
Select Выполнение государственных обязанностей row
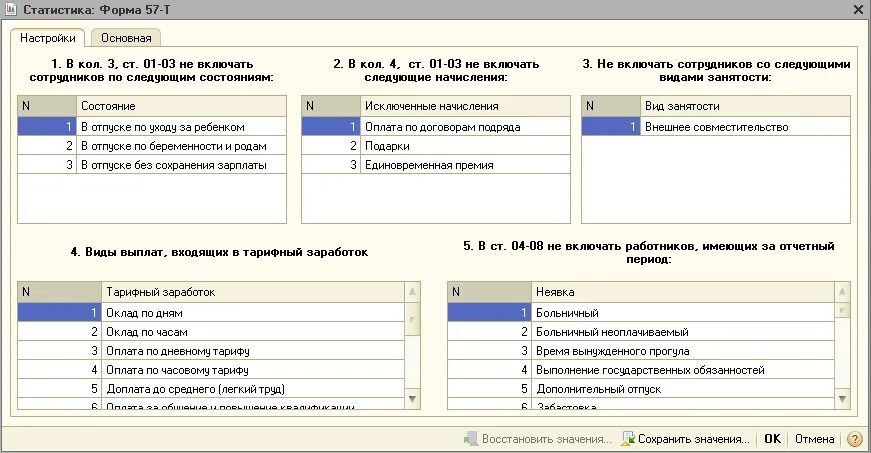pyautogui.click(x=641, y=369)
